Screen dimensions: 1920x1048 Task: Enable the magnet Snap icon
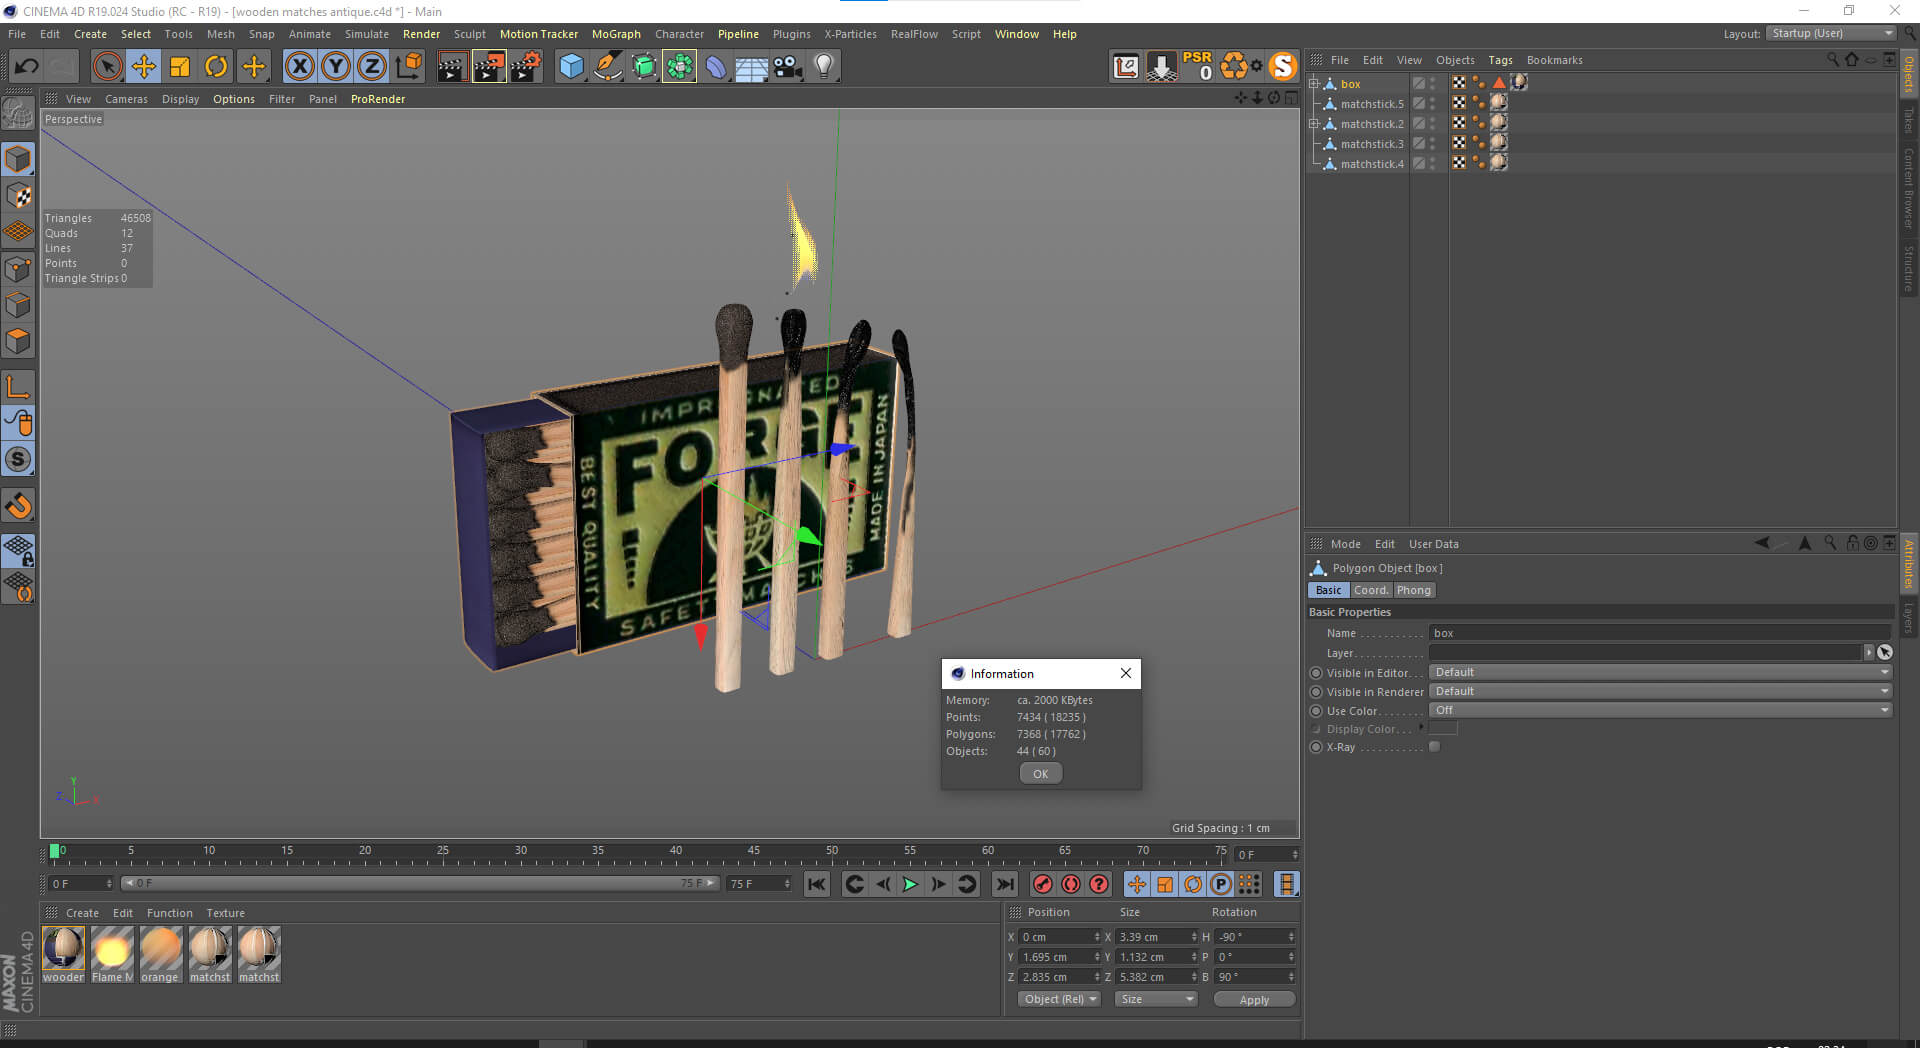coord(18,505)
